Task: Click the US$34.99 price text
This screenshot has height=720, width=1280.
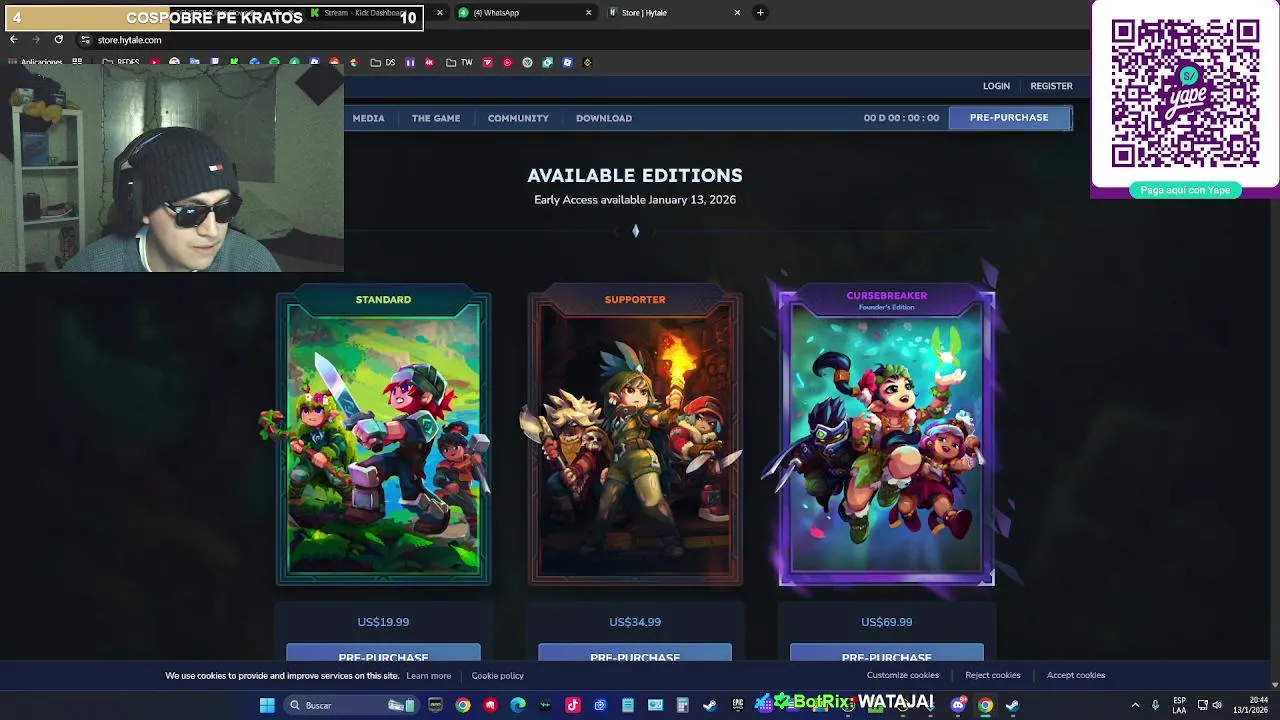Action: pos(635,622)
